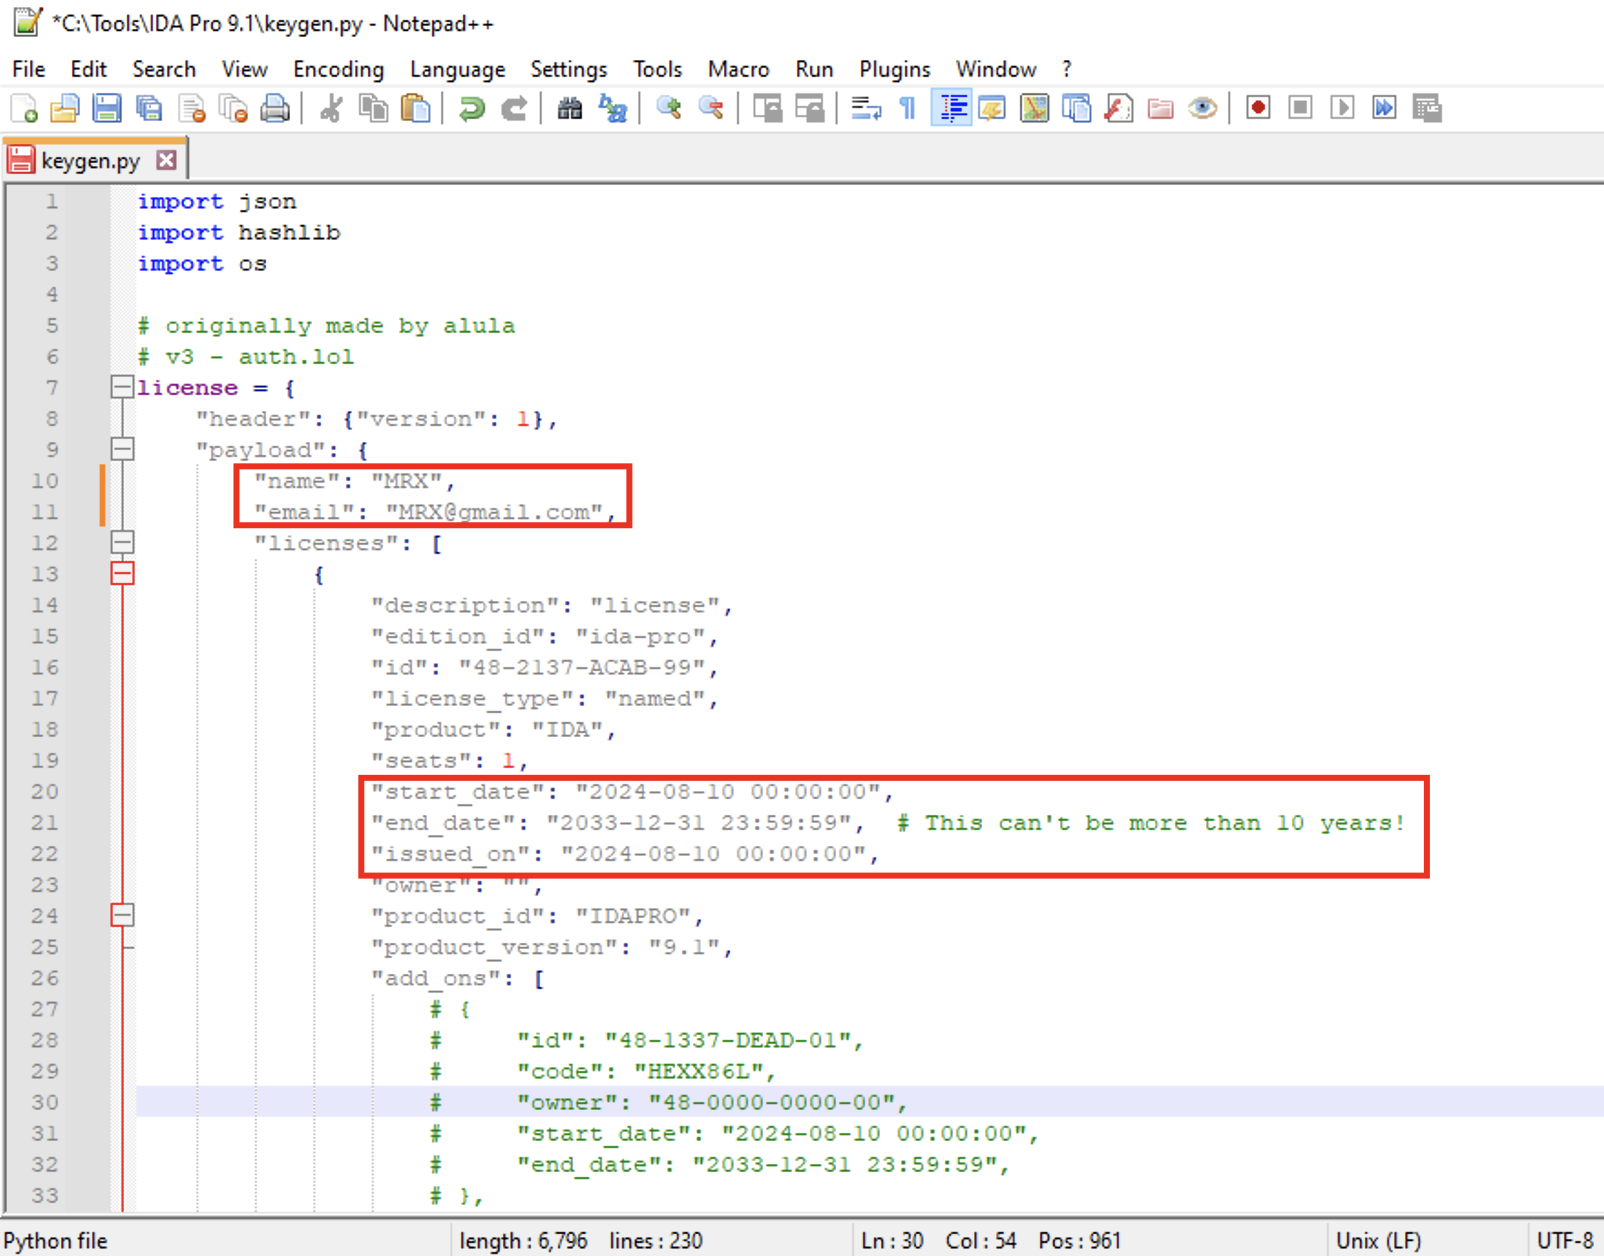Collapse the license block fold marker
Viewport: 1604px width, 1256px height.
click(122, 387)
